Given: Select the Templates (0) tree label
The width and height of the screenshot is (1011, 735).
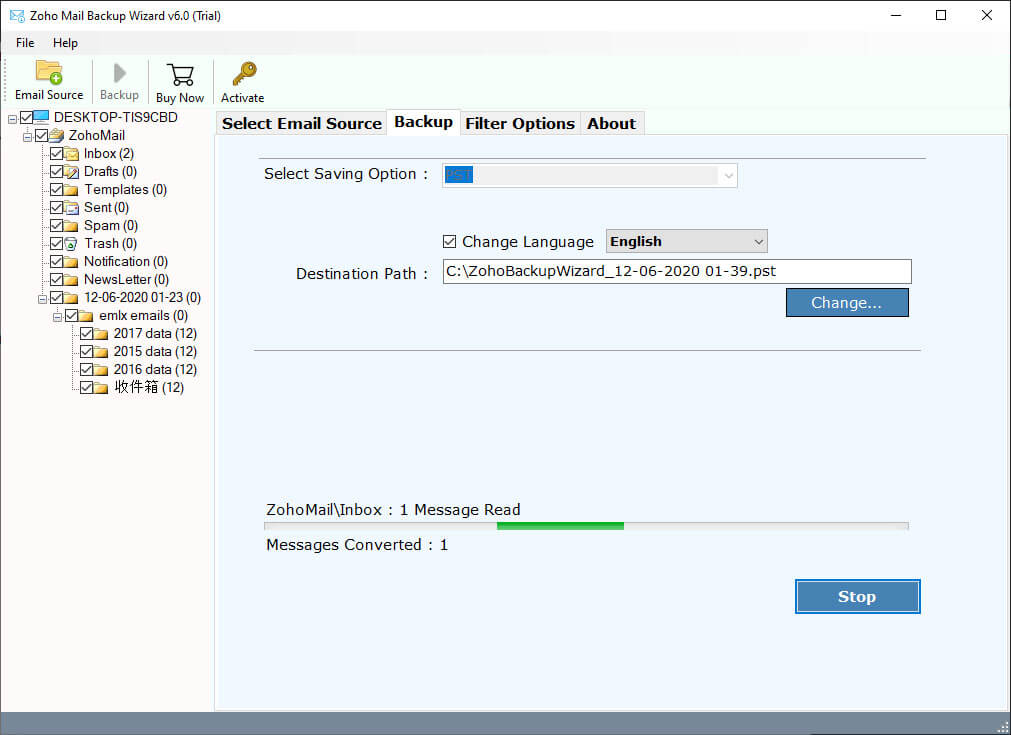Looking at the screenshot, I should point(126,190).
